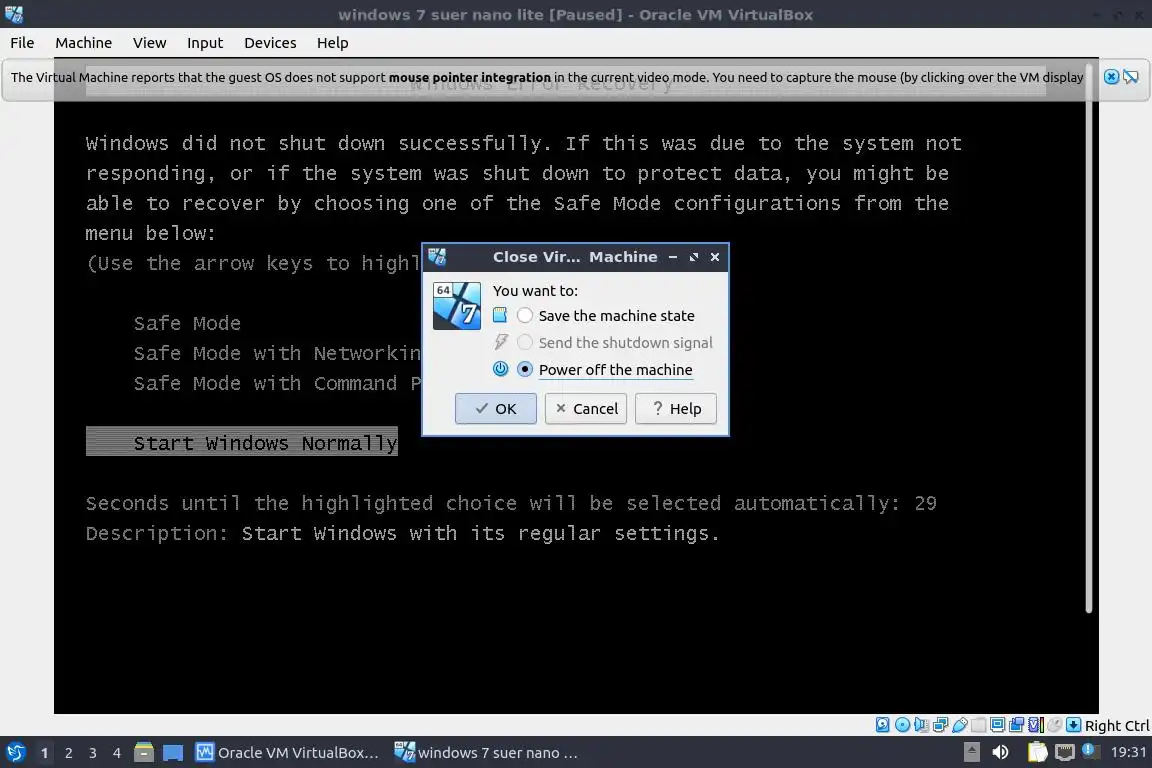Open the Devices menu
The width and height of the screenshot is (1152, 768).
click(x=270, y=43)
